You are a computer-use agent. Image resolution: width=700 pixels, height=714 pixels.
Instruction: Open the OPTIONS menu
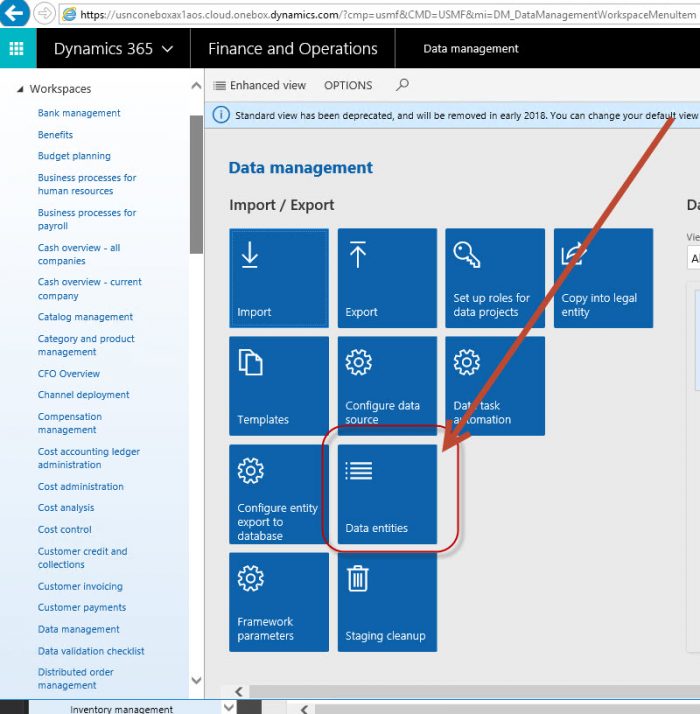pos(348,85)
